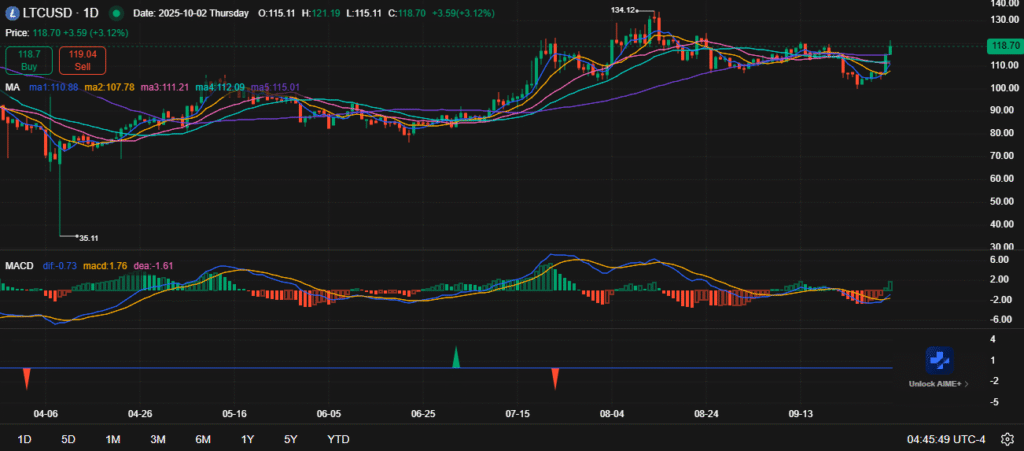Select the YTD time range
This screenshot has height=451, width=1024.
point(338,439)
